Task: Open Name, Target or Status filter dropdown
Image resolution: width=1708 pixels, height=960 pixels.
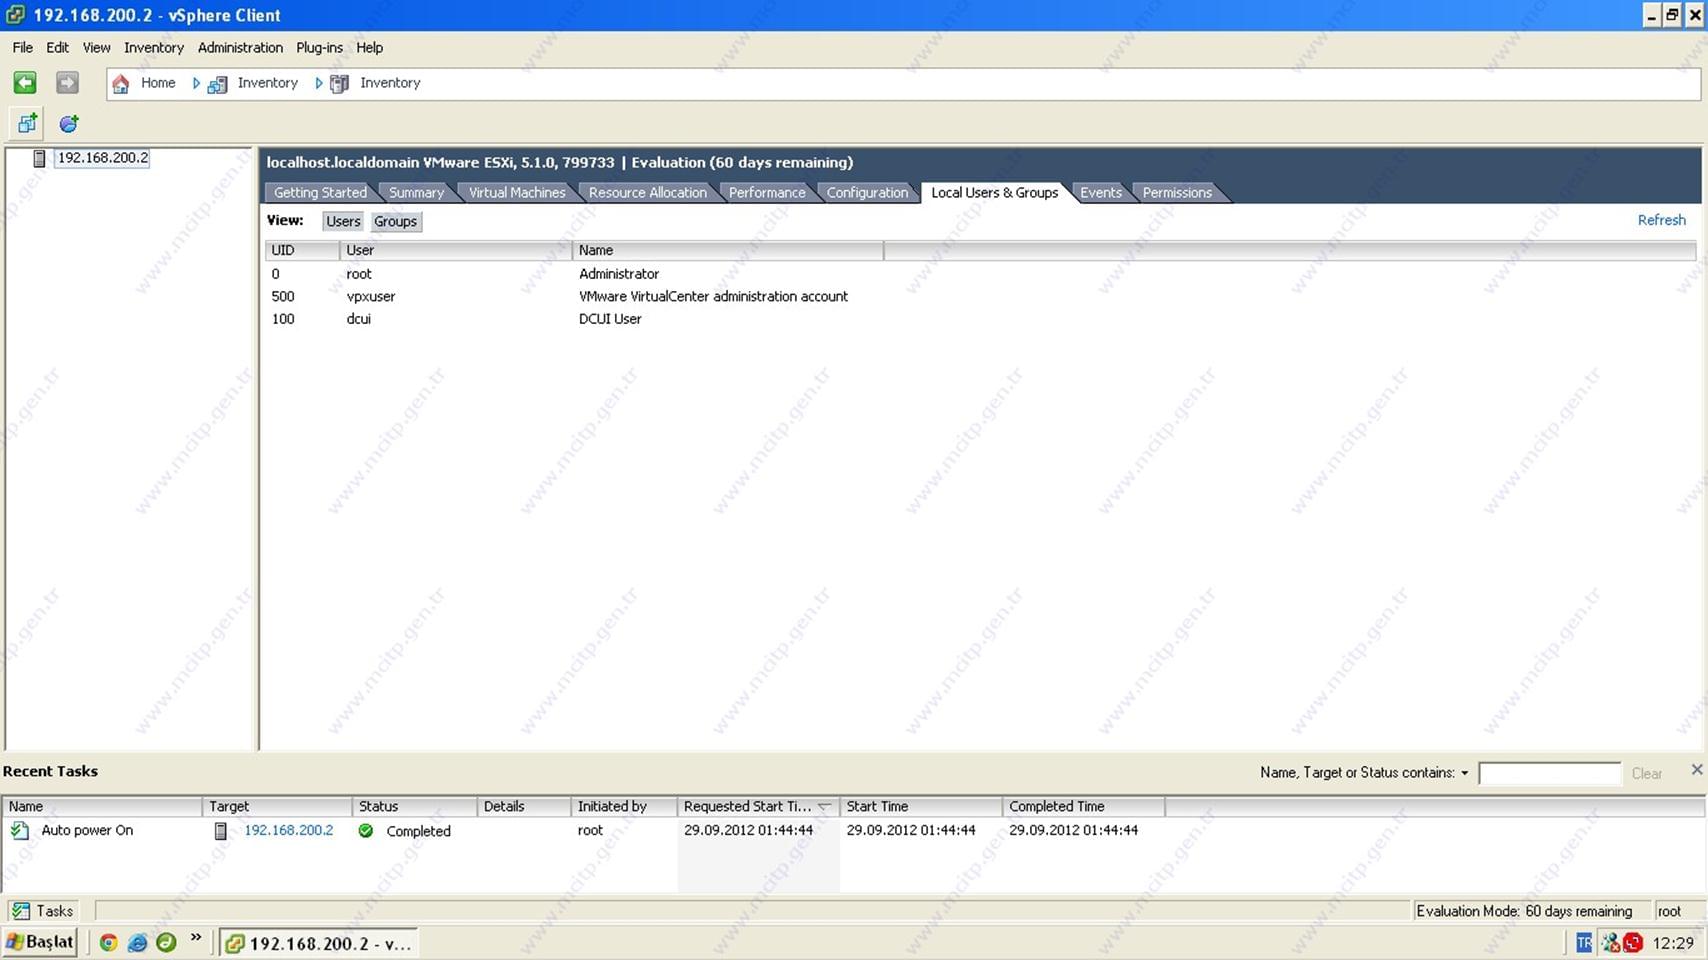Action: [1465, 773]
